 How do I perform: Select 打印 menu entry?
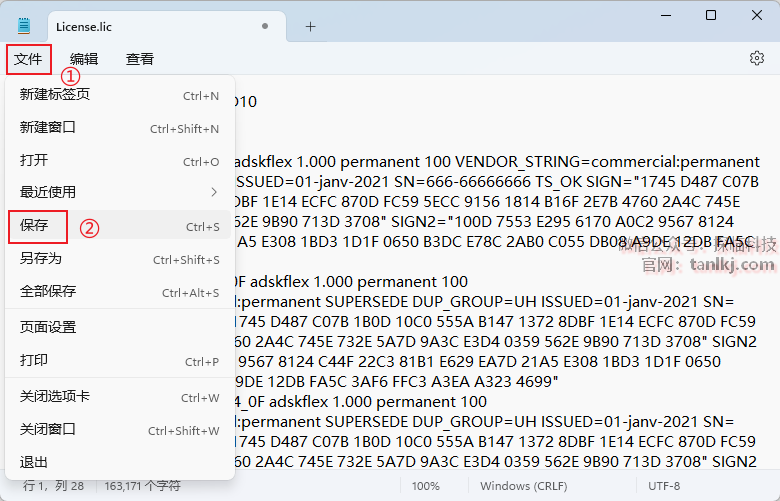pyautogui.click(x=119, y=361)
